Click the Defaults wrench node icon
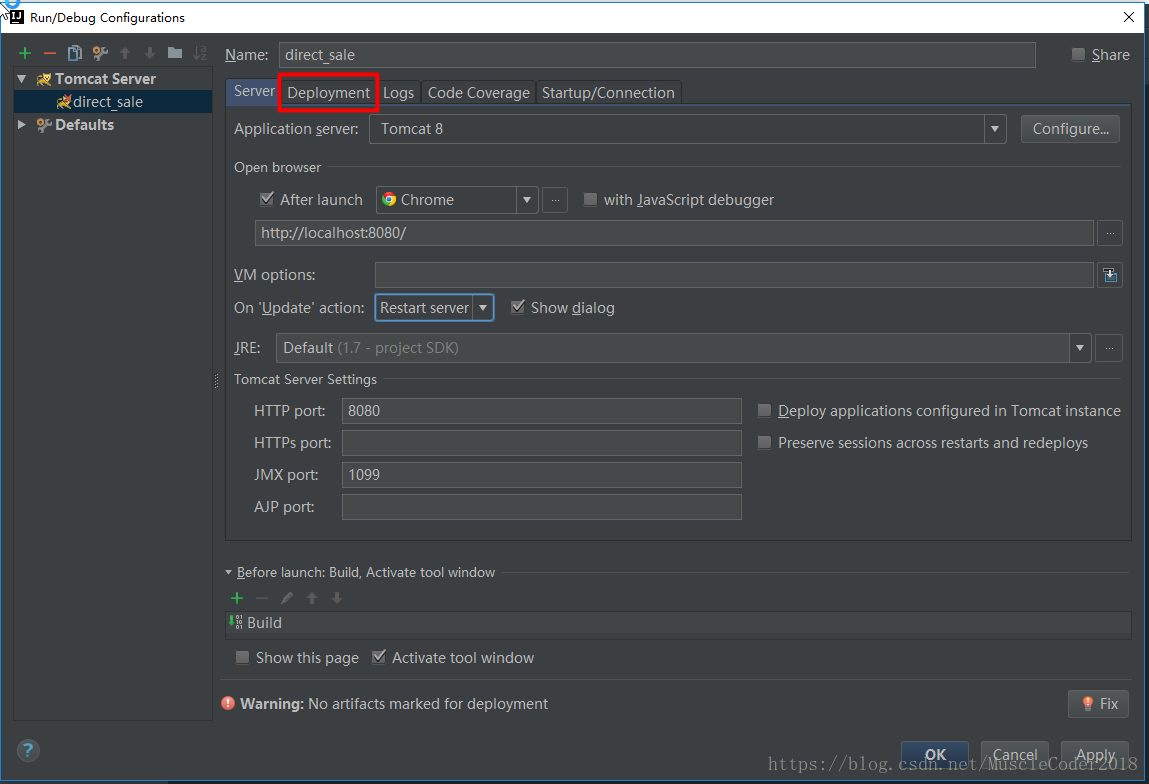The width and height of the screenshot is (1149, 784). pos(44,125)
